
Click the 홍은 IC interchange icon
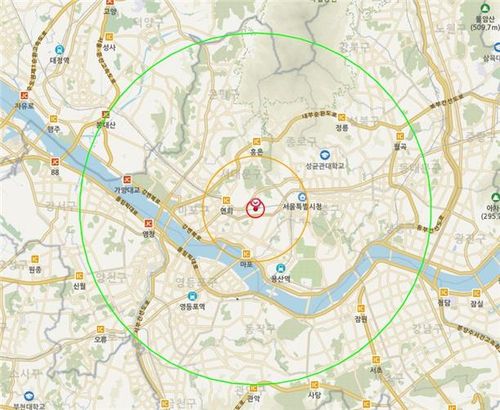click(x=256, y=141)
